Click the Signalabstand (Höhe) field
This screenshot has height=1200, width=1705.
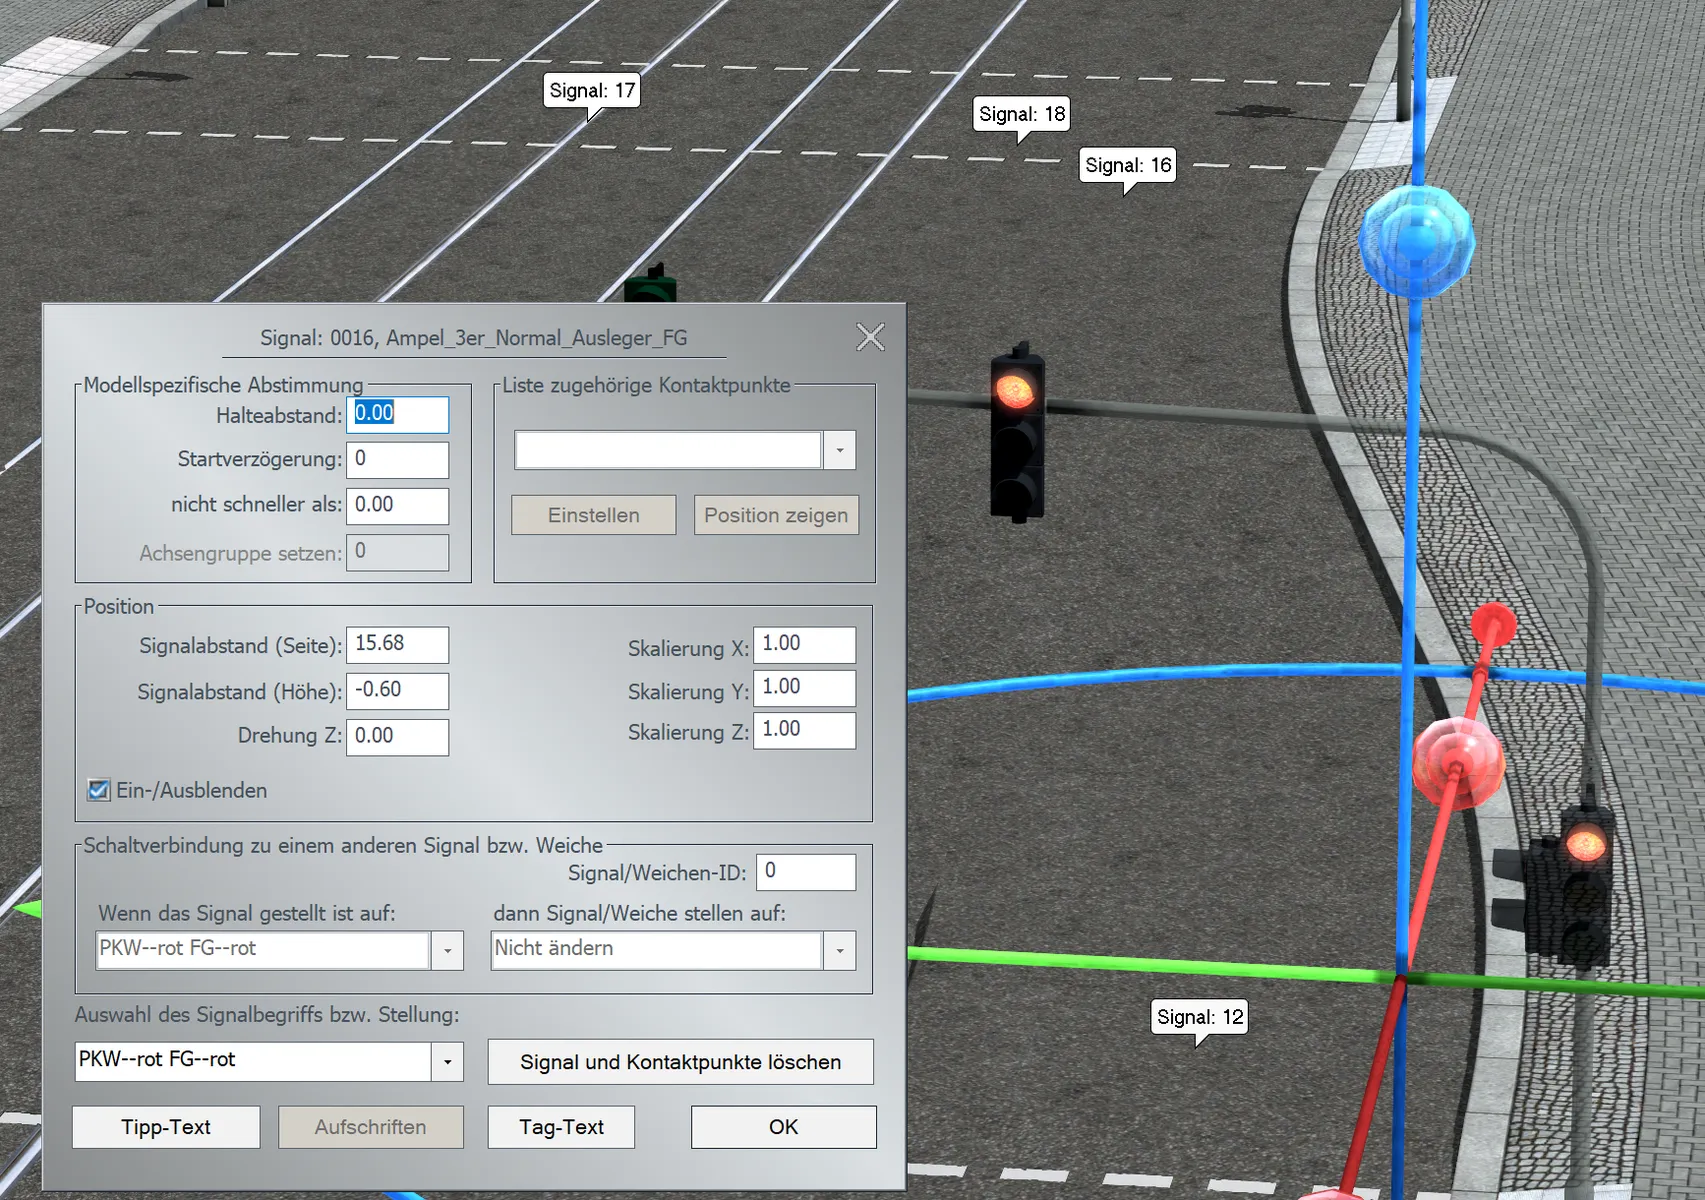click(397, 691)
